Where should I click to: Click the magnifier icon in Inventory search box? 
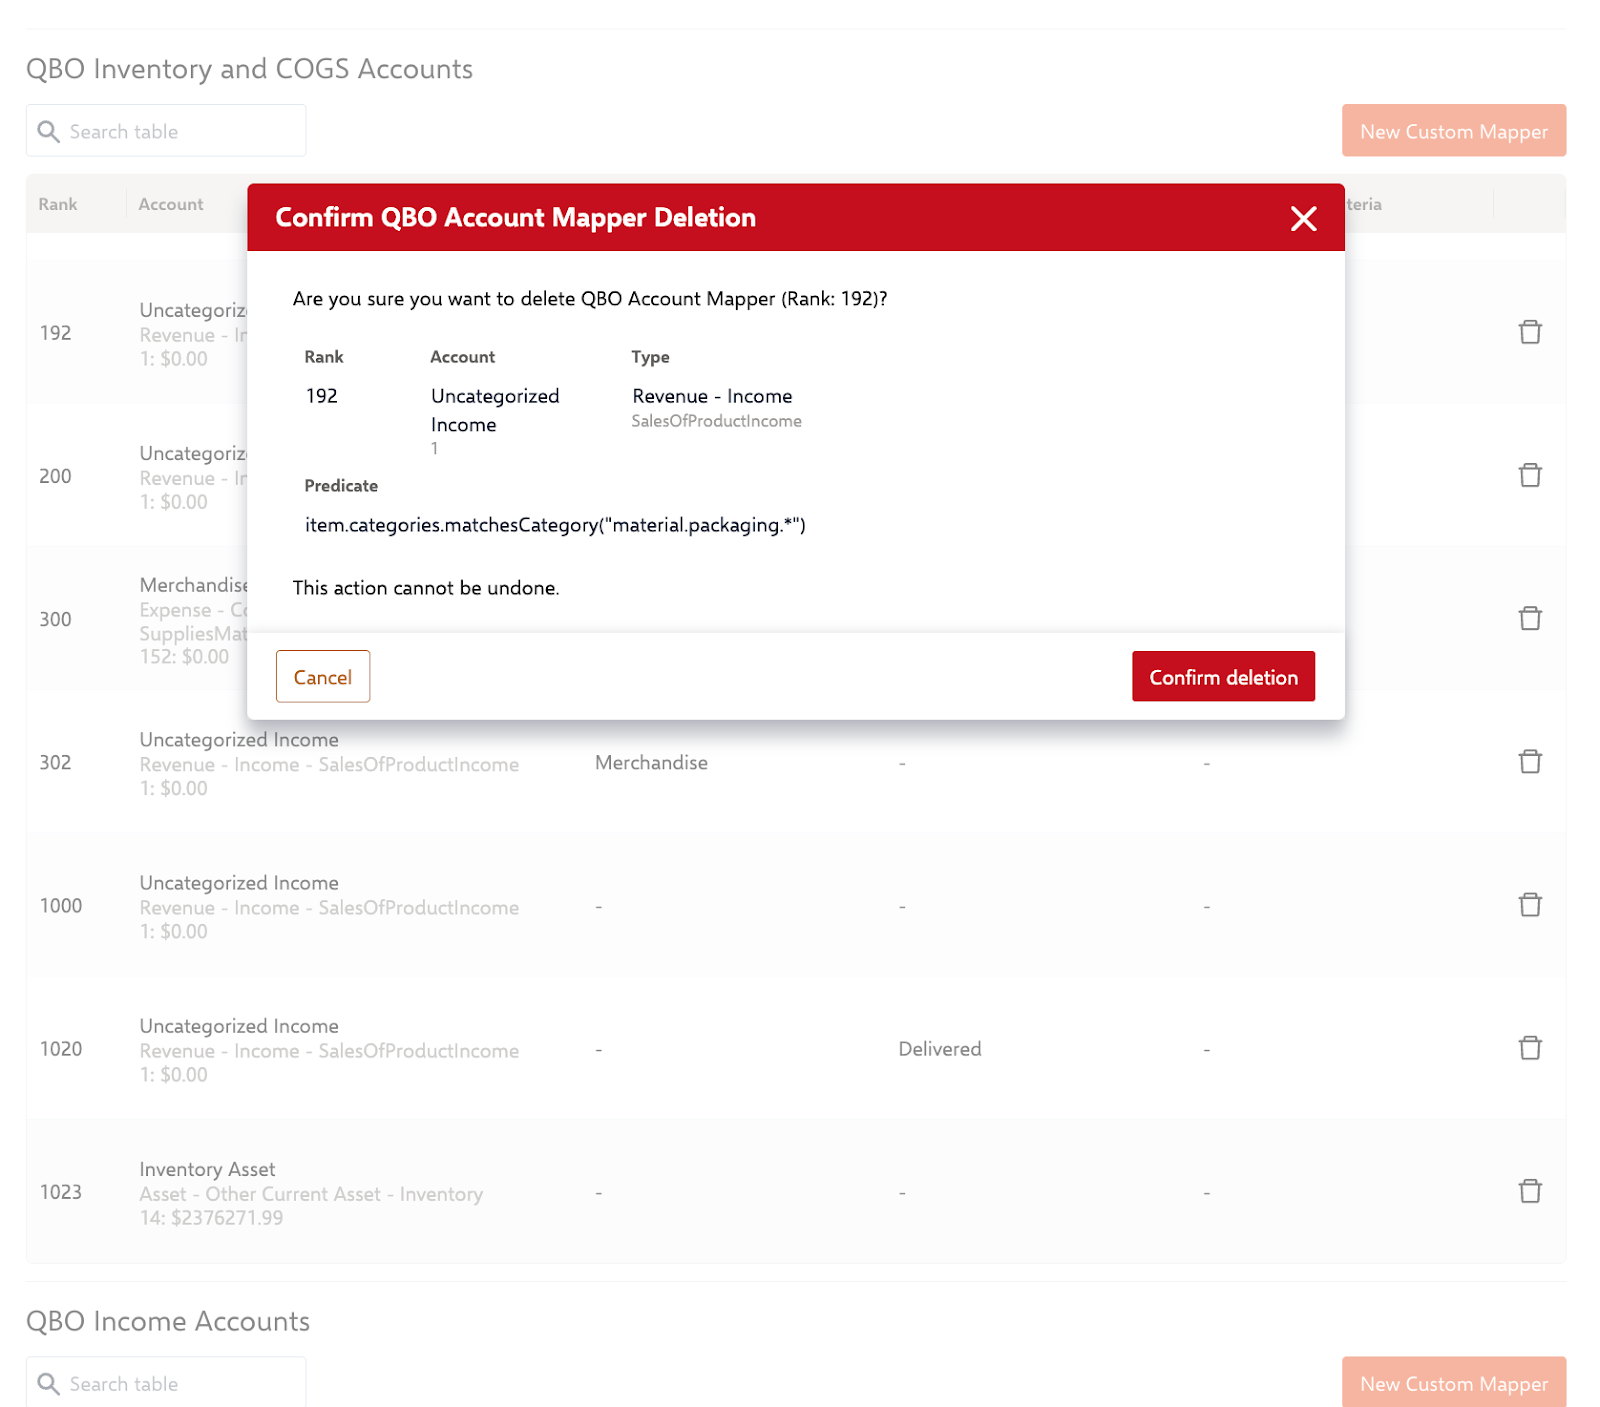pos(48,131)
